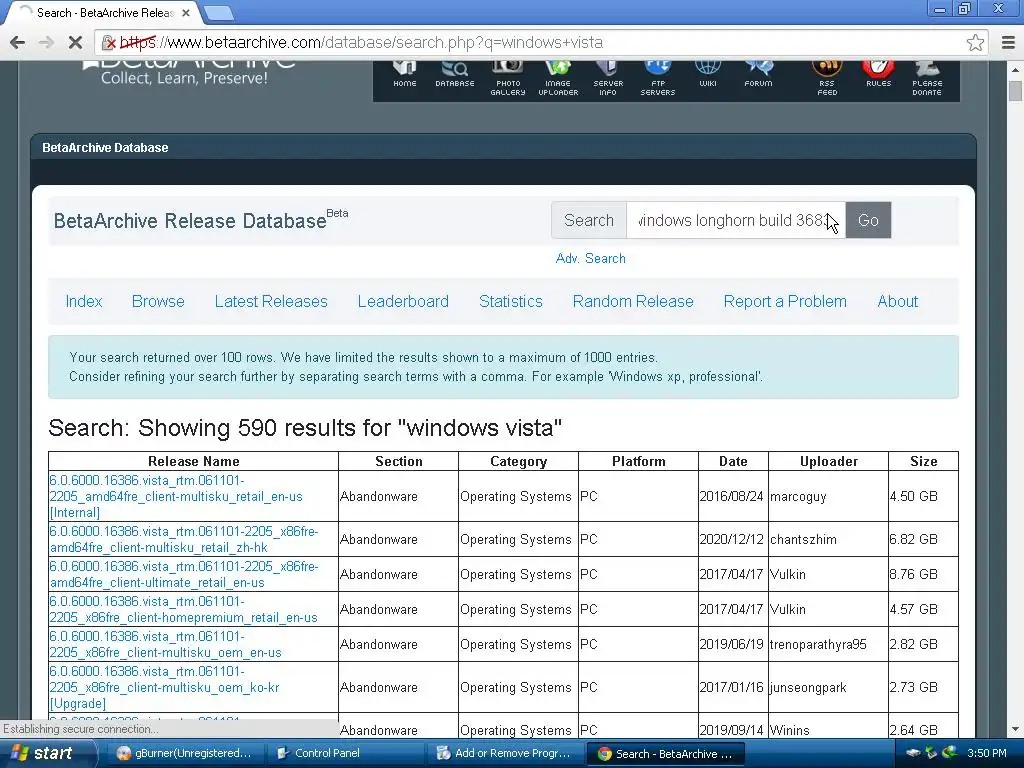1024x768 pixels.
Task: Click the date 2020/12/12 cell
Action: (731, 539)
